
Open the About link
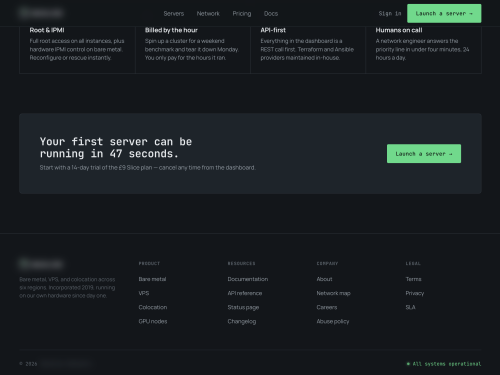tap(324, 279)
